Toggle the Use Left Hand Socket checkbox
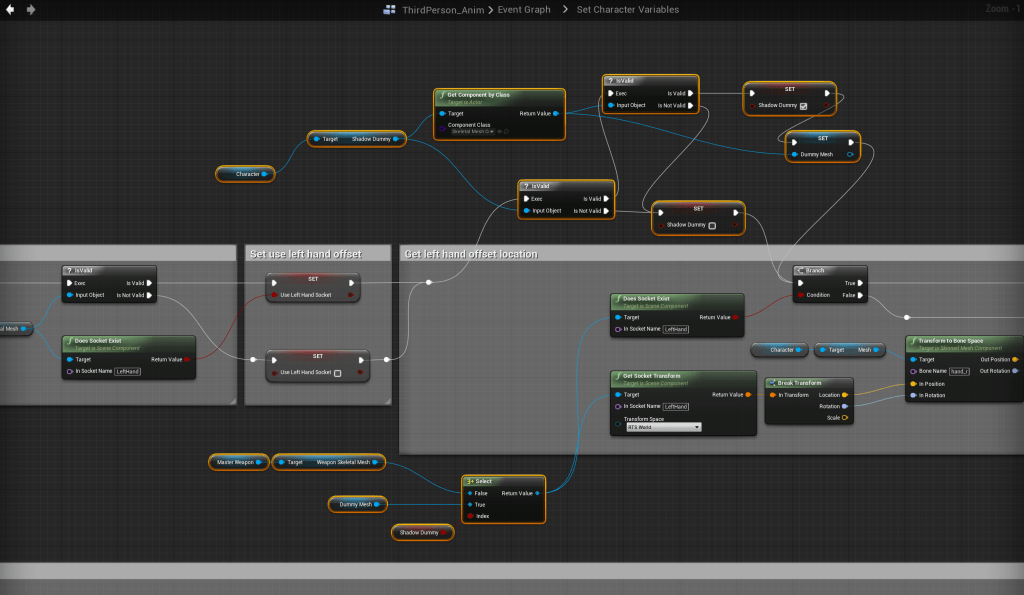 point(337,373)
